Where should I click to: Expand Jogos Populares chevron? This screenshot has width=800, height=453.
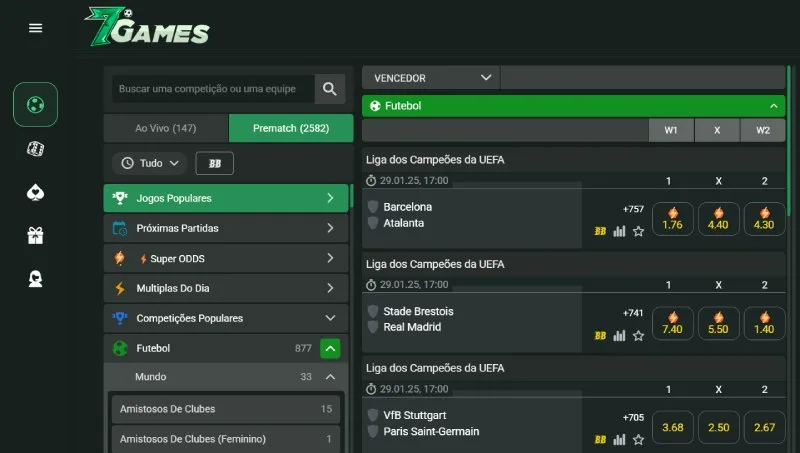[x=330, y=198]
